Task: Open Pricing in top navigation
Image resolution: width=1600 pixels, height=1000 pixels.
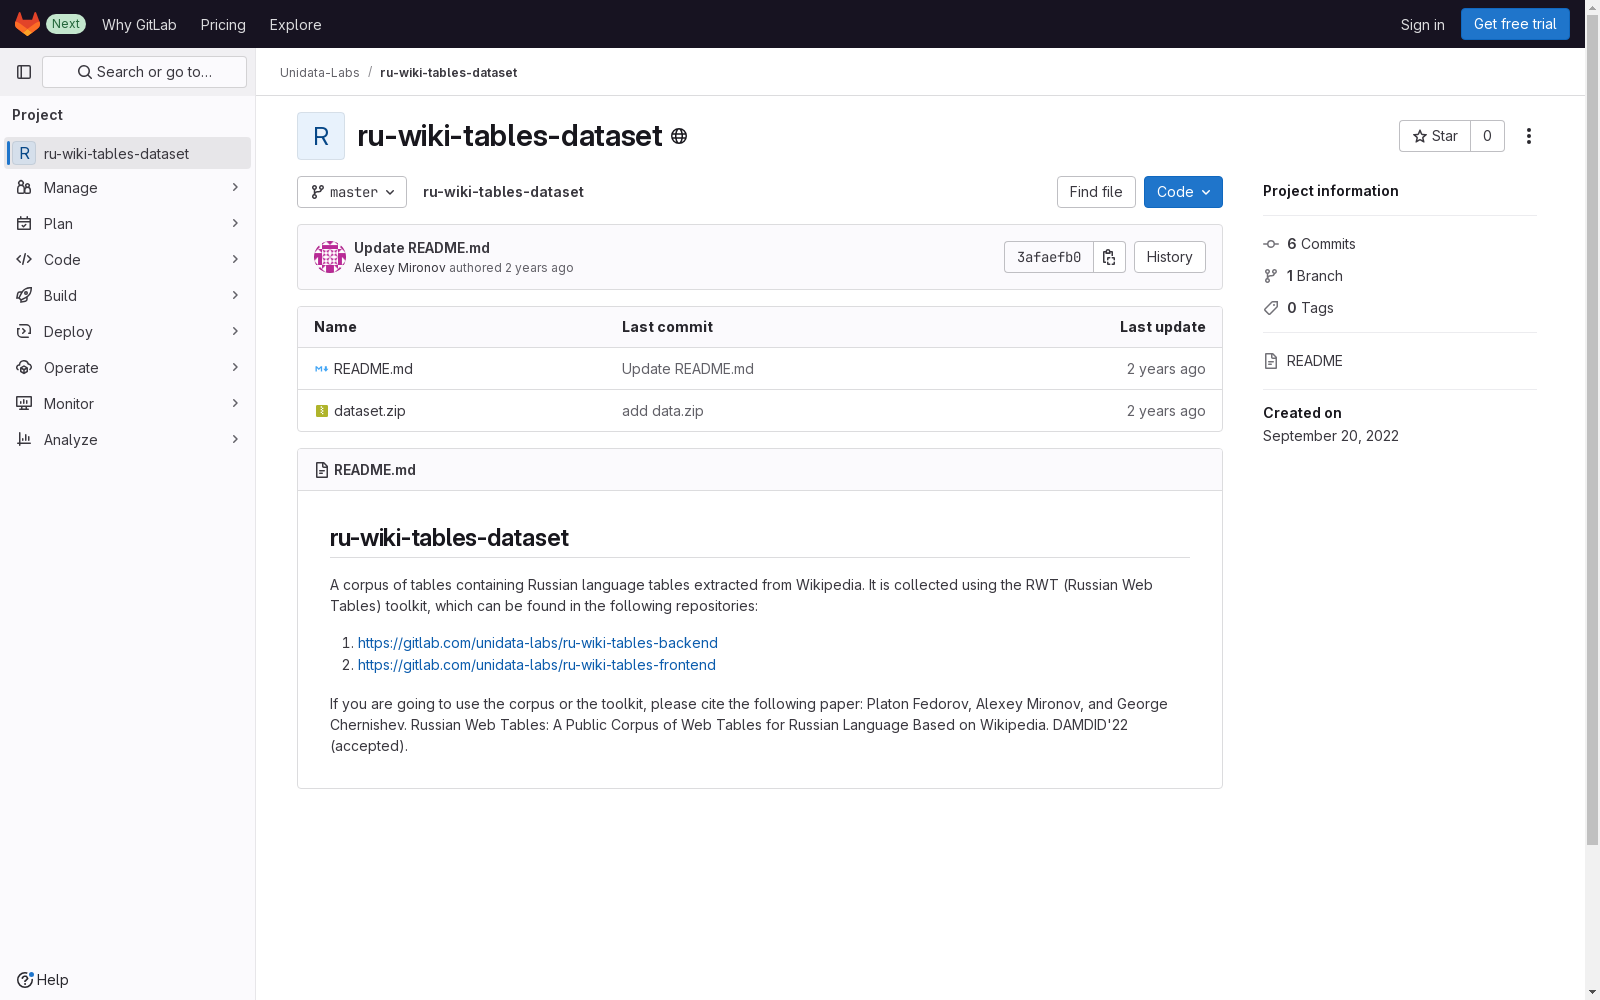Action: pos(223,24)
